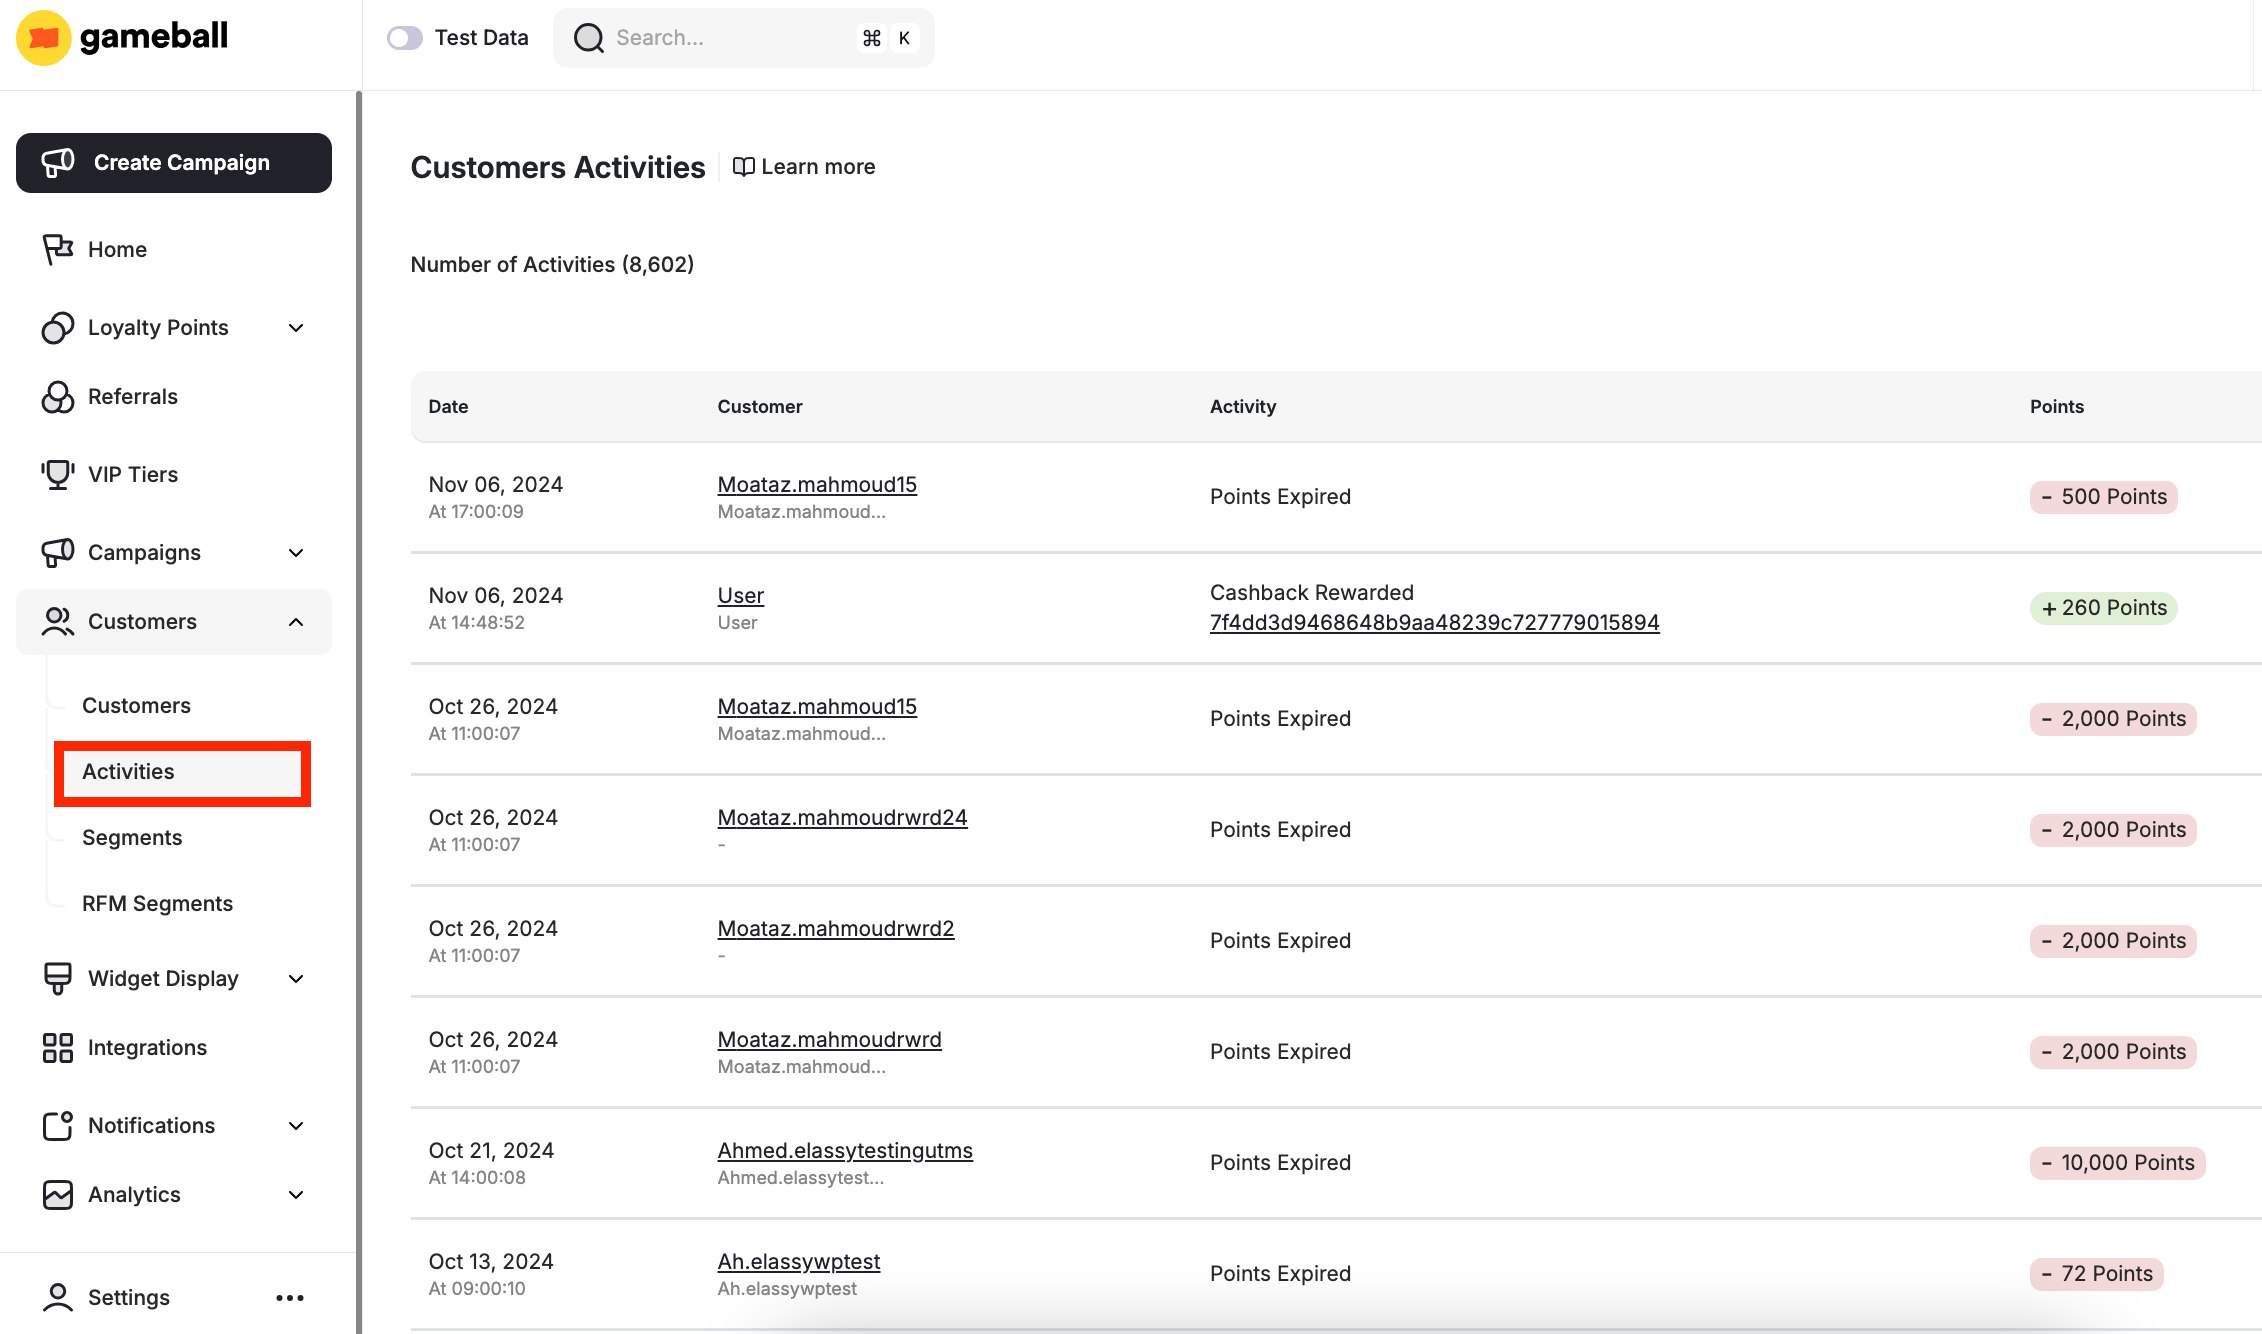This screenshot has width=2262, height=1334.
Task: Click the Search input field
Action: tap(744, 38)
